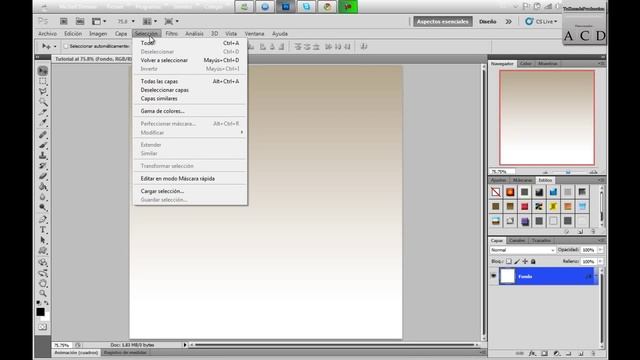This screenshot has height=360, width=640.
Task: Choose Editar en modo Máscara rápida
Action: coord(190,178)
